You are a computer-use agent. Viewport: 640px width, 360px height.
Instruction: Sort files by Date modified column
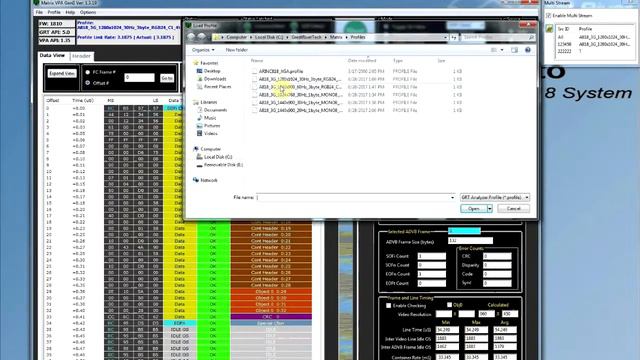pos(362,60)
